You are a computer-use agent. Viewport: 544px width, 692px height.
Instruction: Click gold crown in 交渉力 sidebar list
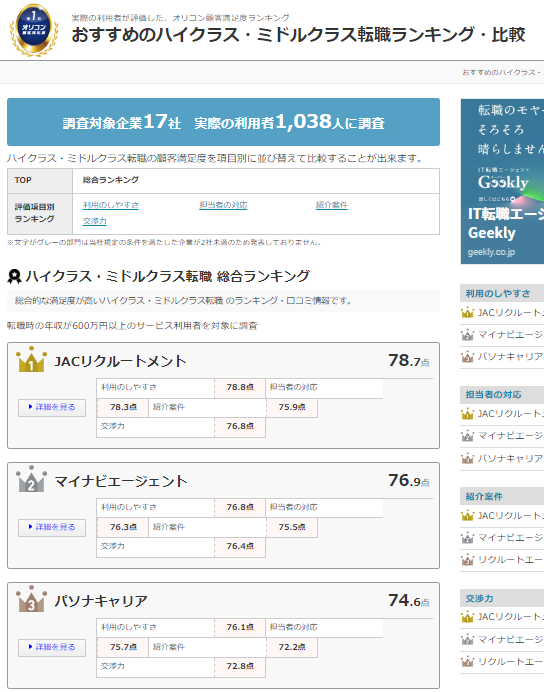pos(467,617)
